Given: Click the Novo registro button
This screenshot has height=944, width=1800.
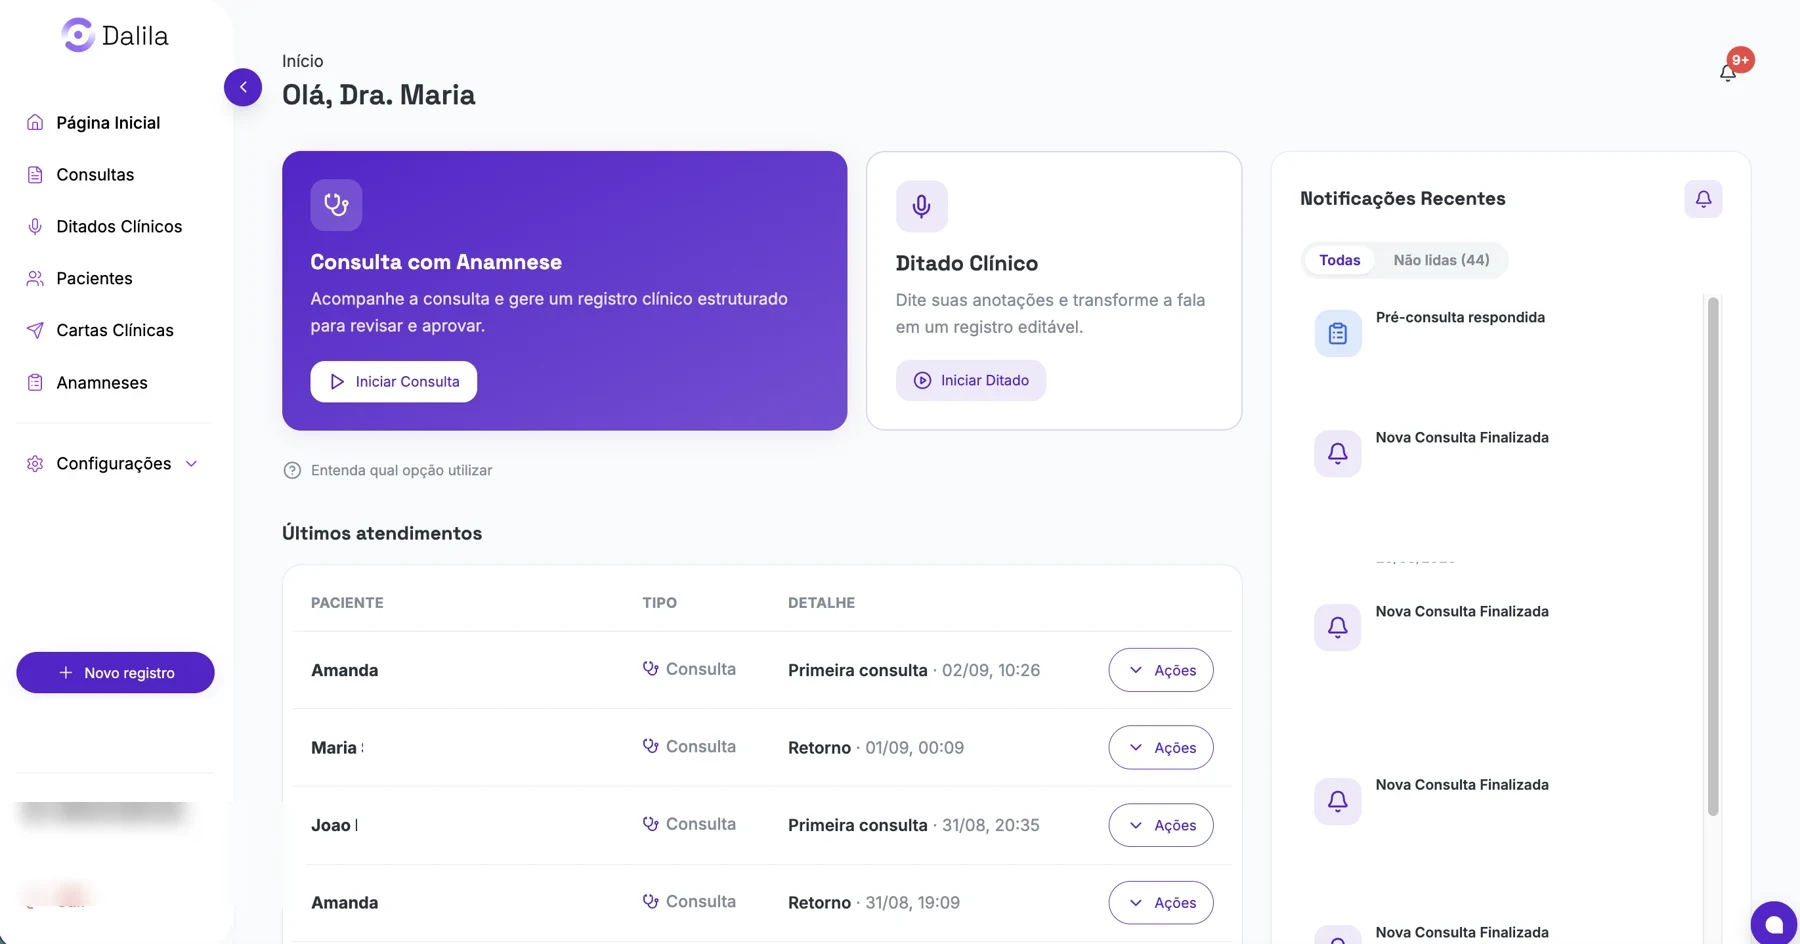Looking at the screenshot, I should 115,673.
